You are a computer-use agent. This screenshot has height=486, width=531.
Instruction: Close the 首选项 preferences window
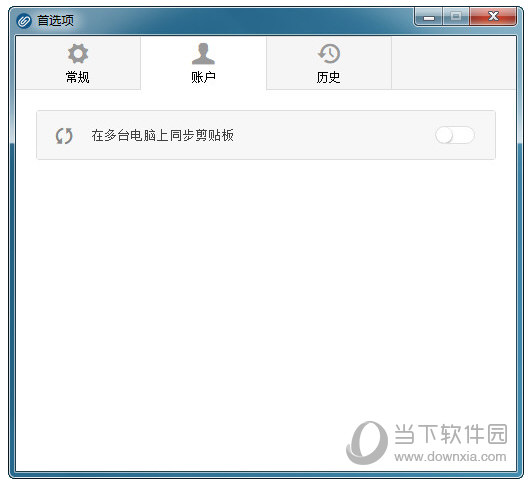point(493,16)
